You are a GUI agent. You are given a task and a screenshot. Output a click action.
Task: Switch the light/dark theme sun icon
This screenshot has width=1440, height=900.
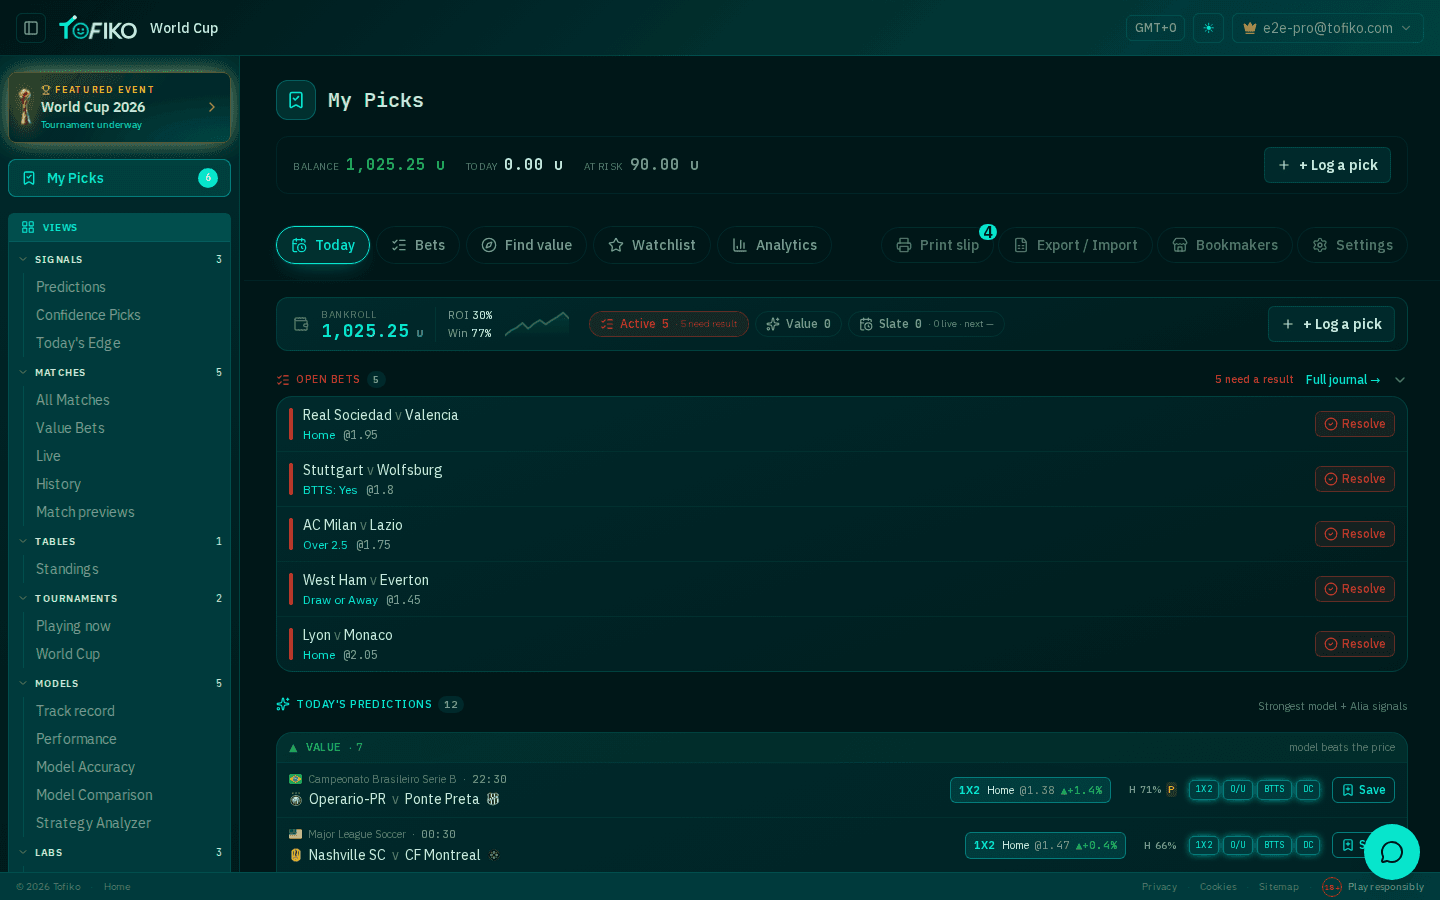1208,28
